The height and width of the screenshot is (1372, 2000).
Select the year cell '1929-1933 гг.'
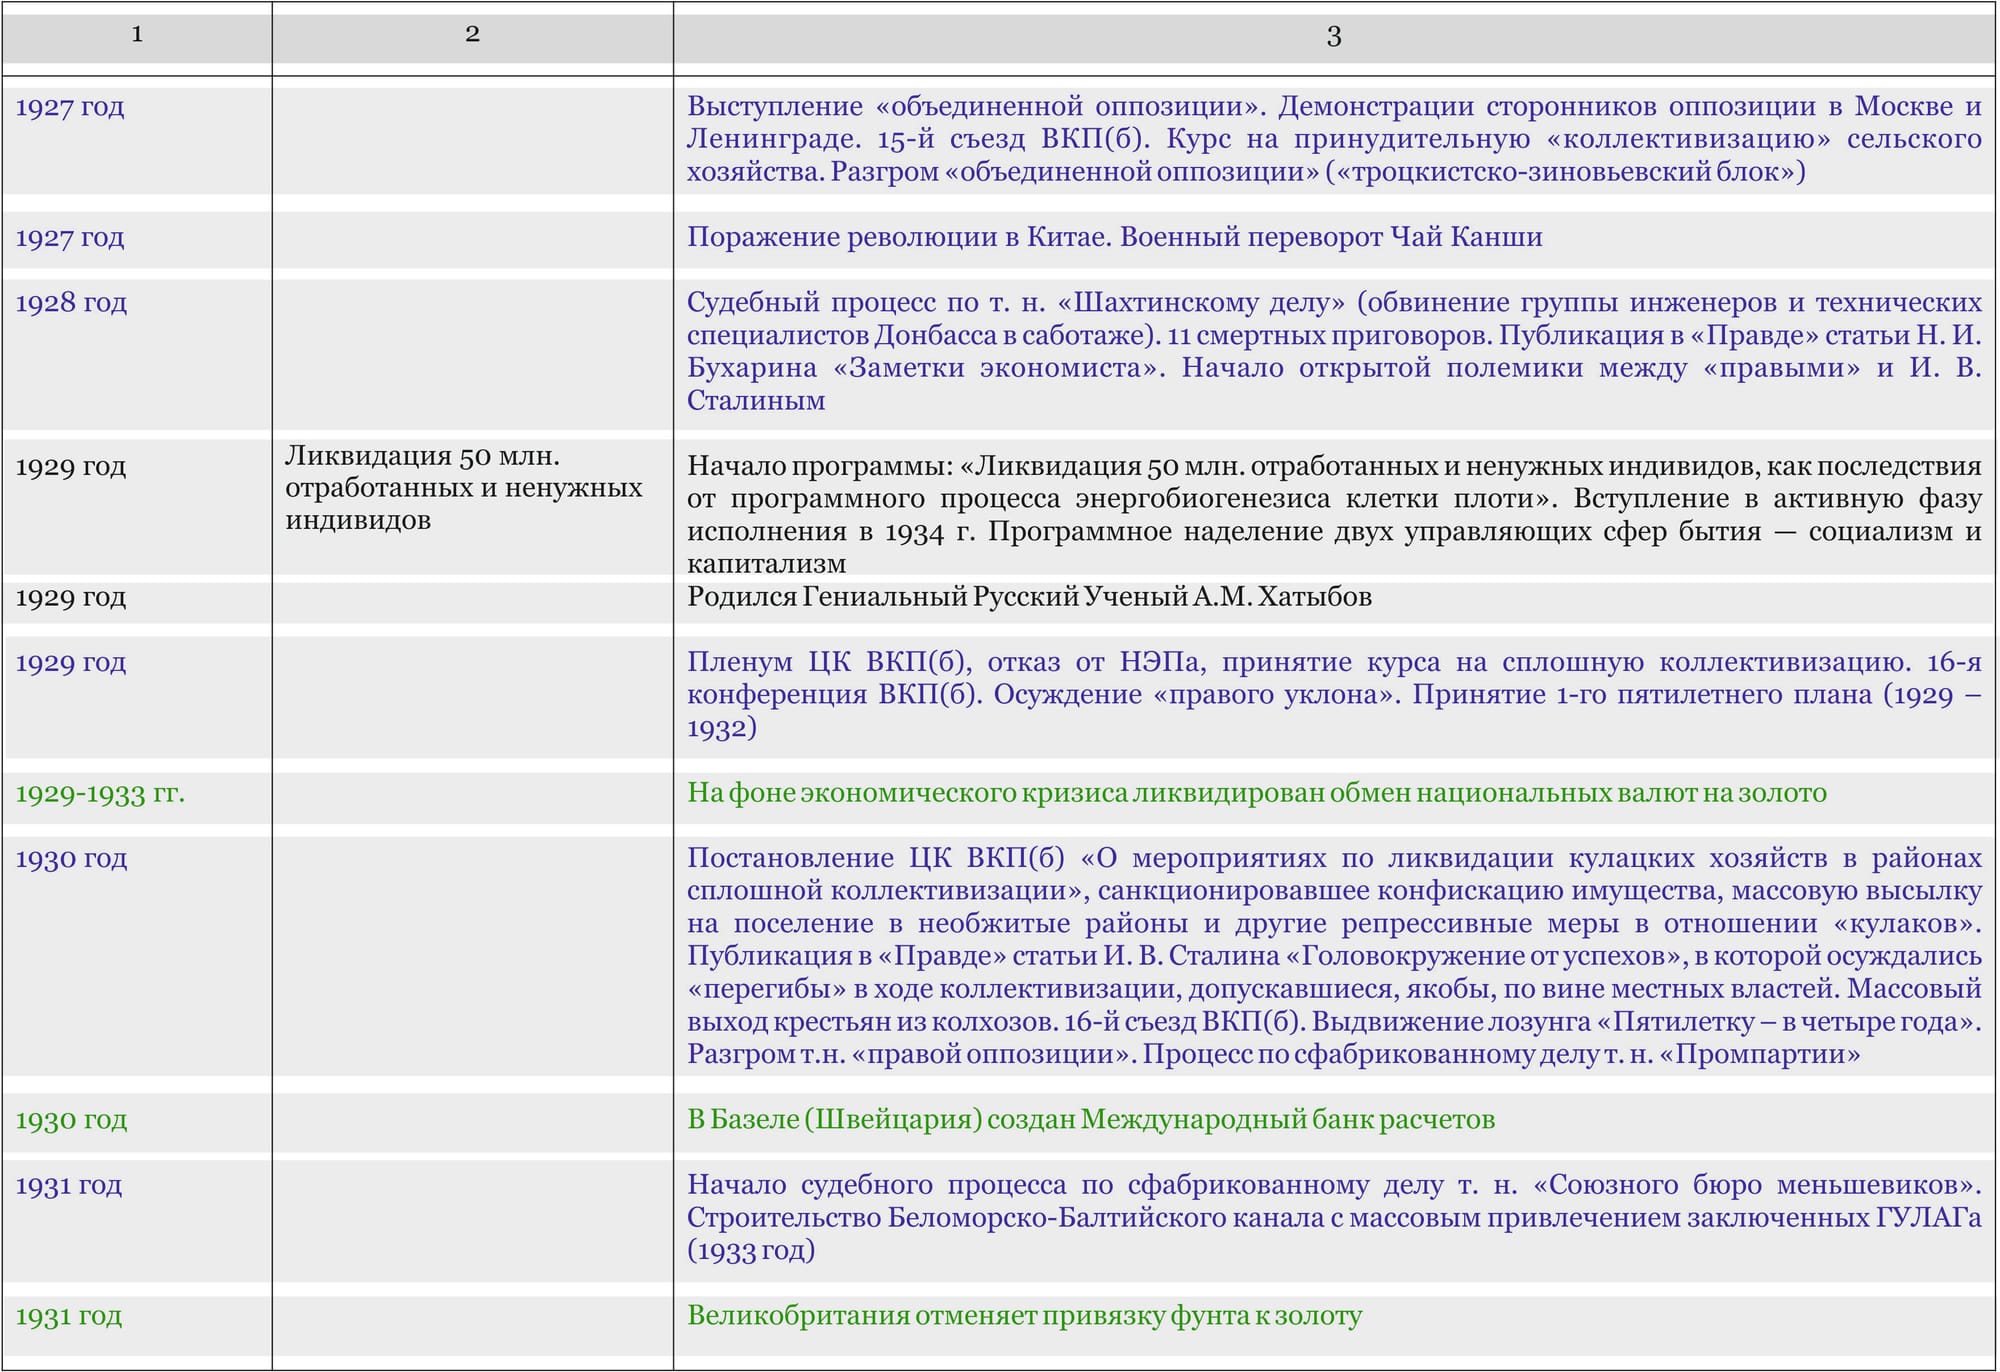click(x=100, y=794)
